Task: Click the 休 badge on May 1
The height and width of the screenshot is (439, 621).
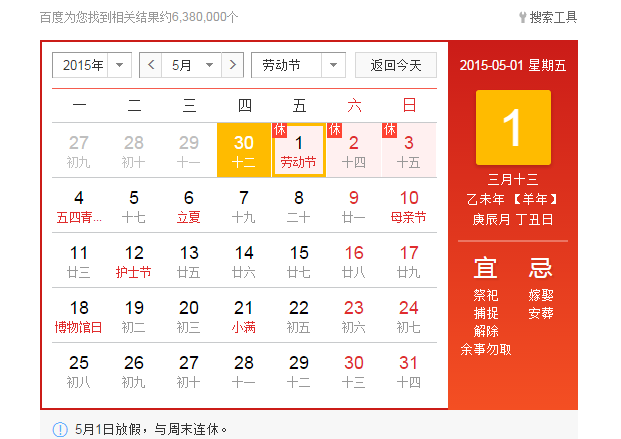Action: [x=279, y=130]
